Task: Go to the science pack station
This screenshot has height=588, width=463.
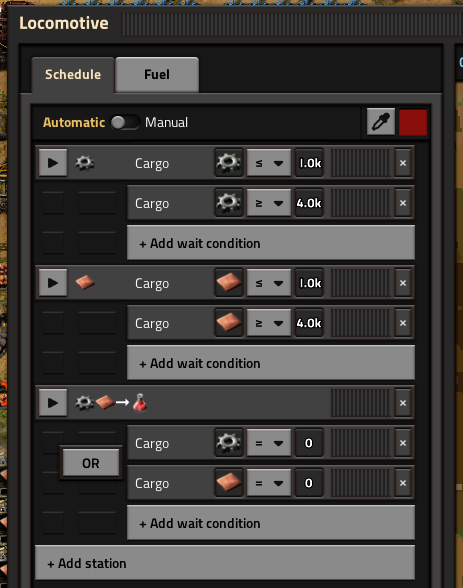Action: [x=53, y=403]
